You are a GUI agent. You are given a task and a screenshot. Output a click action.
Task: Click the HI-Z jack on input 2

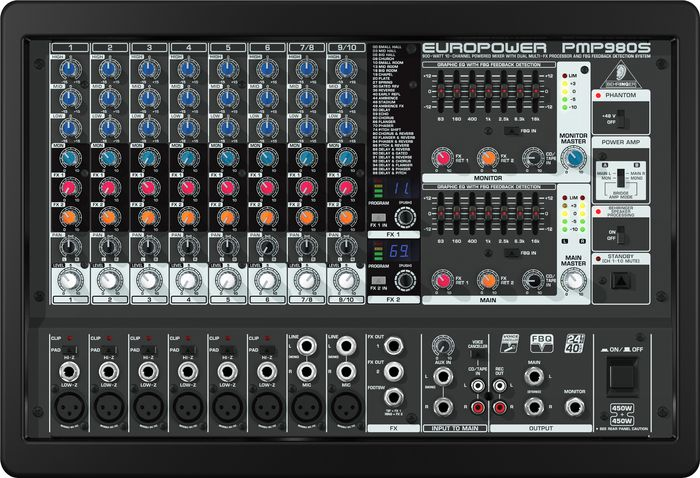click(x=109, y=372)
